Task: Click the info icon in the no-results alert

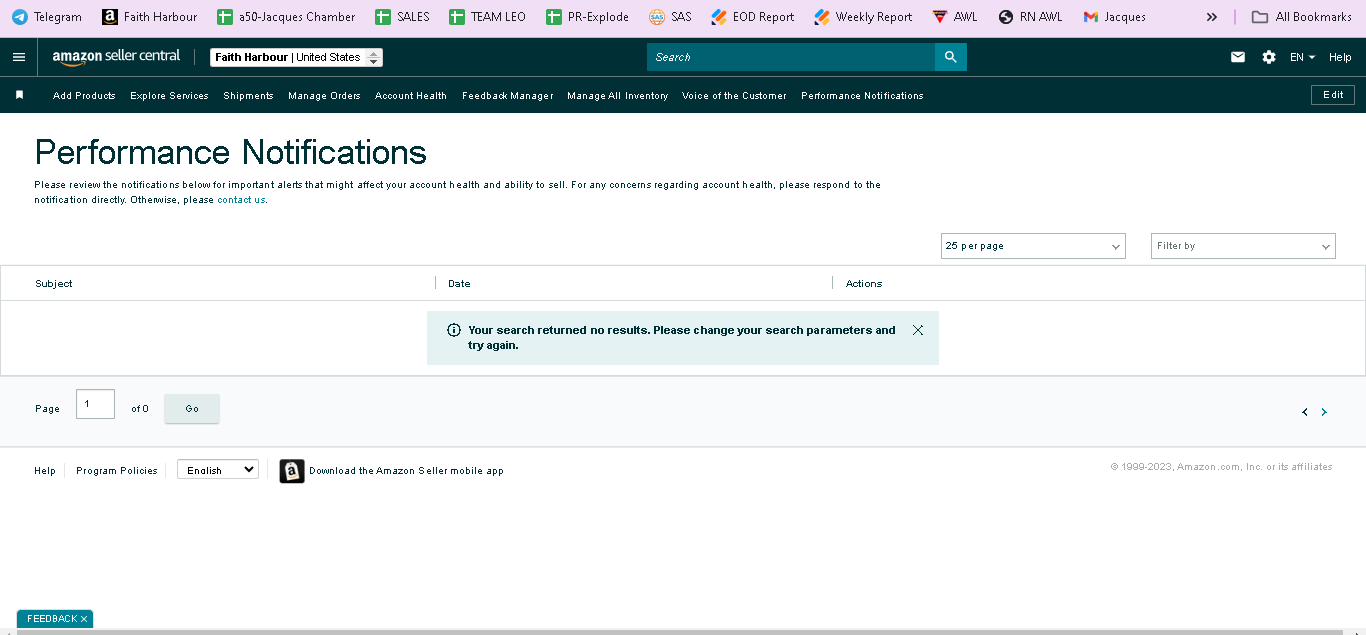Action: (454, 330)
